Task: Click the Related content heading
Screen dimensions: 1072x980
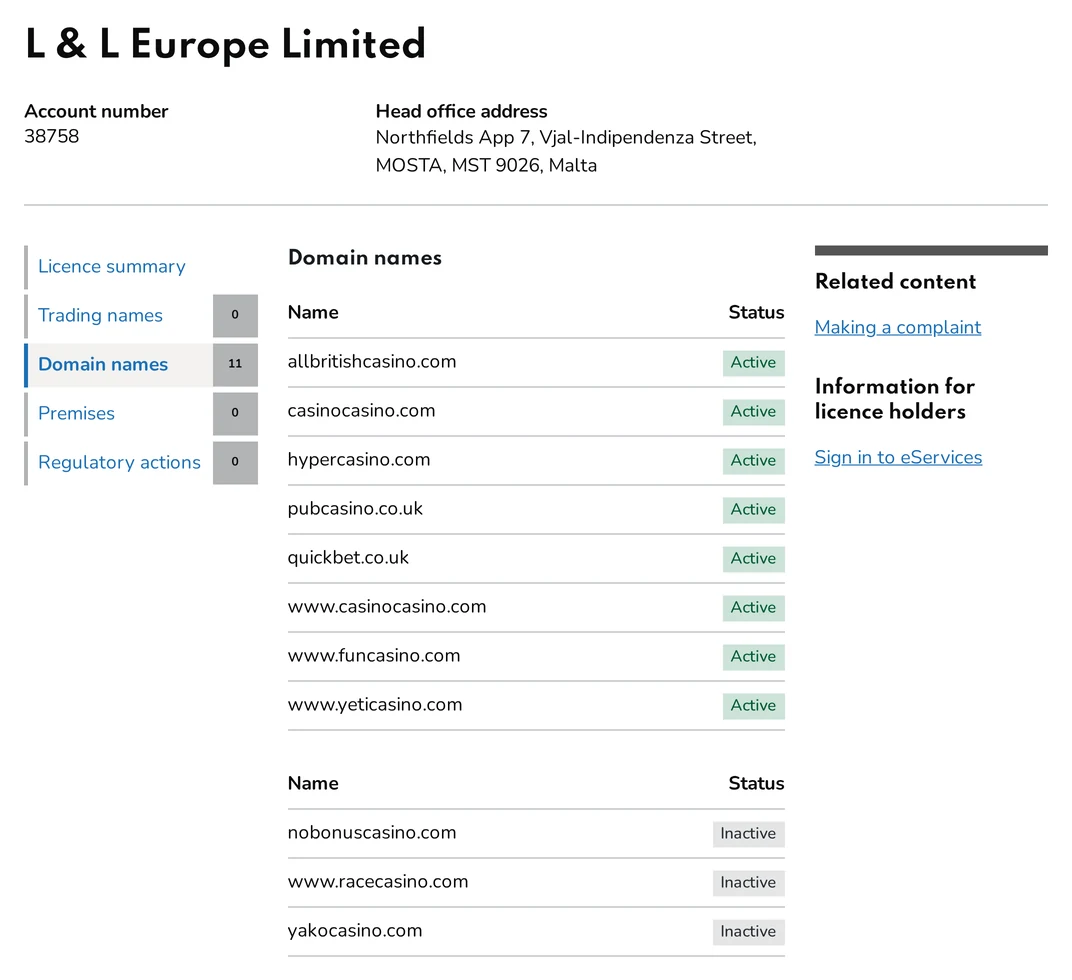Action: click(x=896, y=282)
